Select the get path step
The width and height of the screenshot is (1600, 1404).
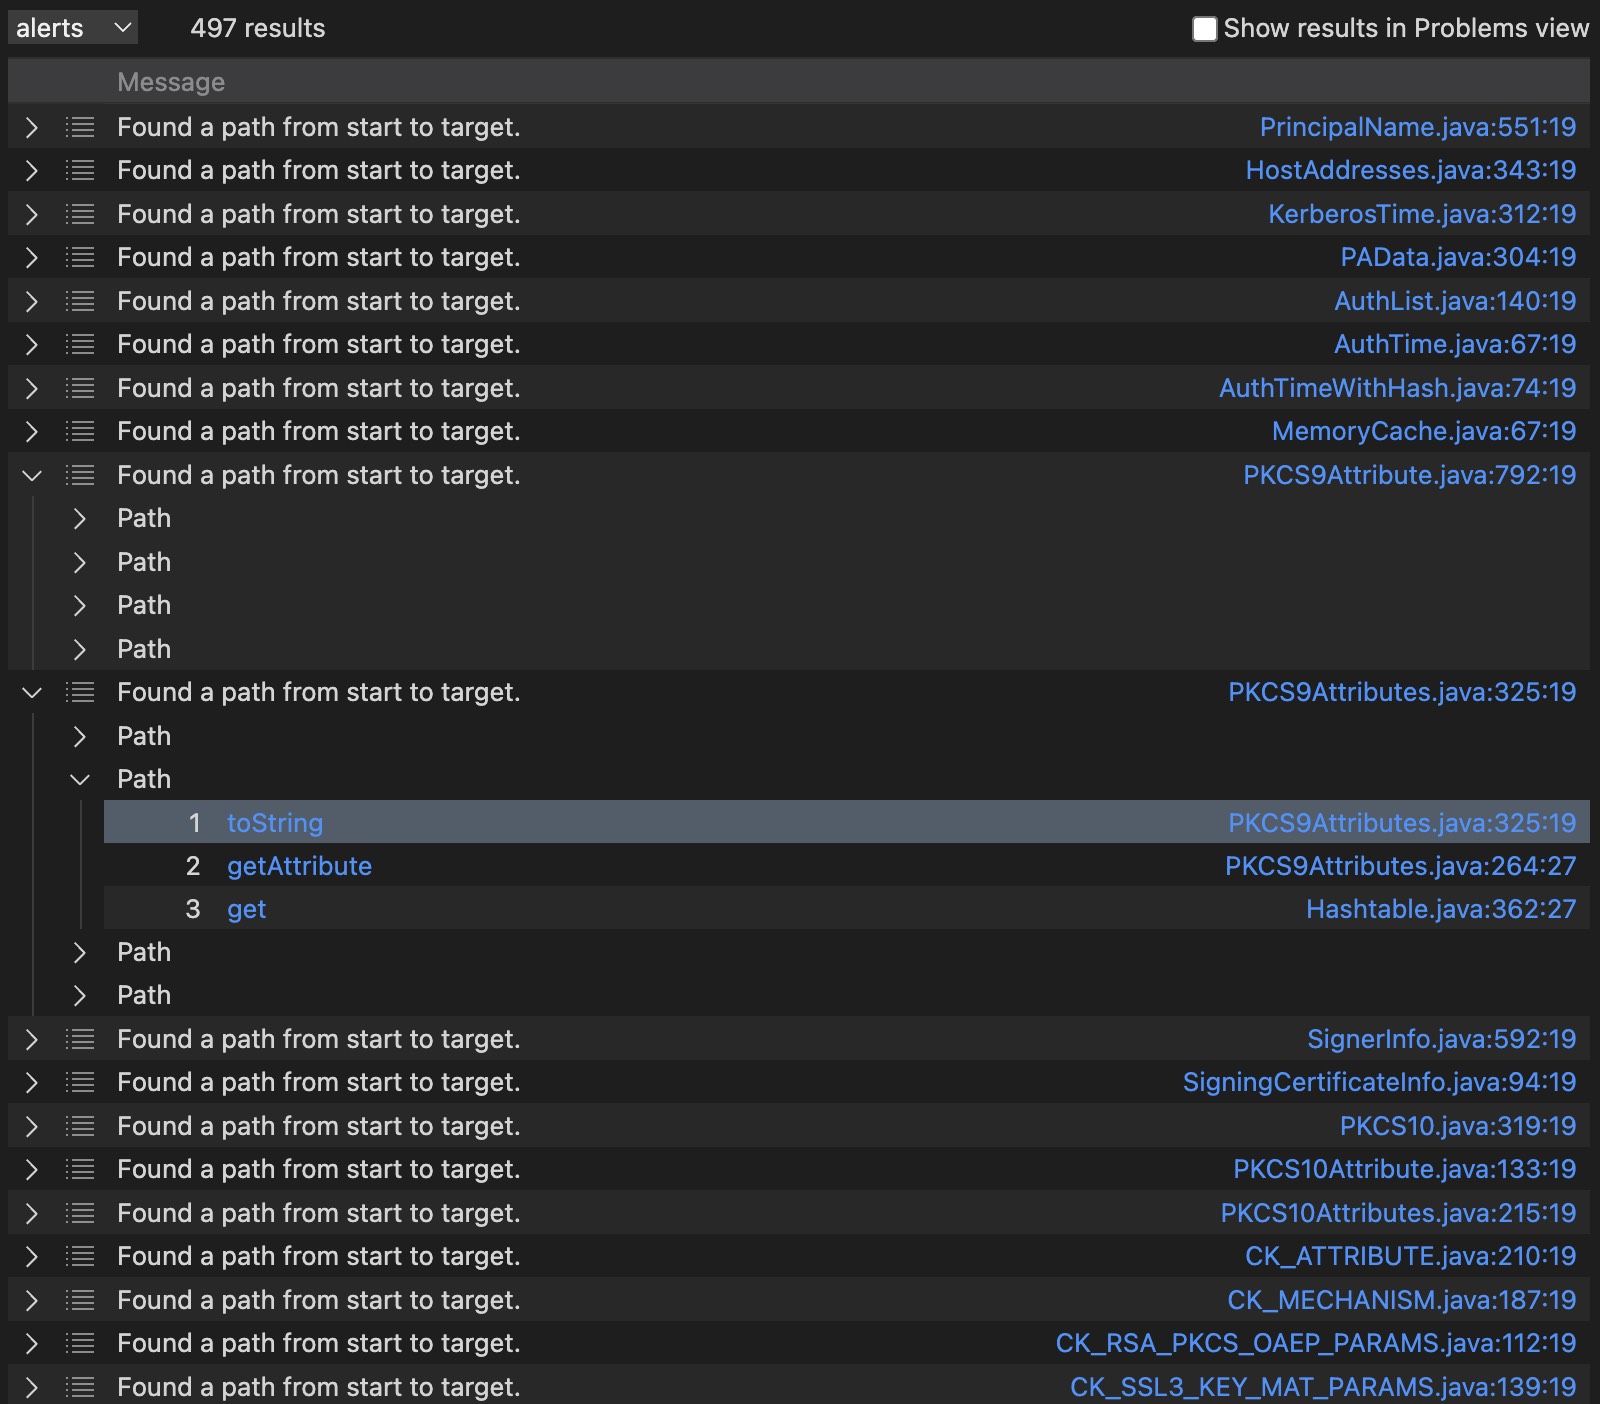point(246,909)
